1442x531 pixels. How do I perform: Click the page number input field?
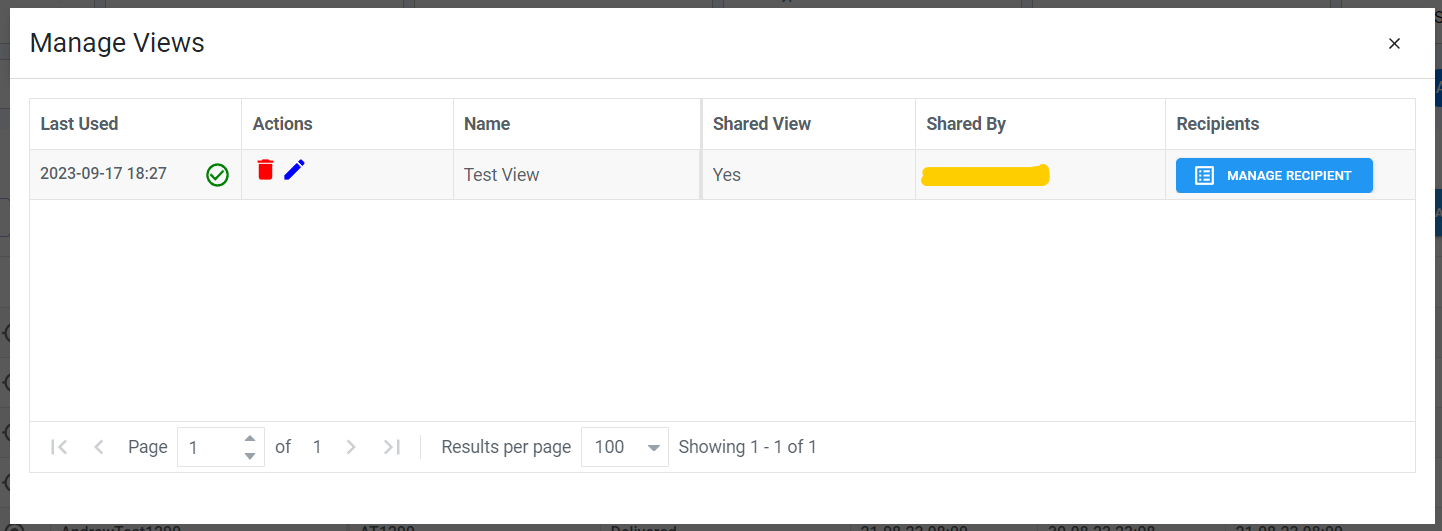pyautogui.click(x=210, y=447)
